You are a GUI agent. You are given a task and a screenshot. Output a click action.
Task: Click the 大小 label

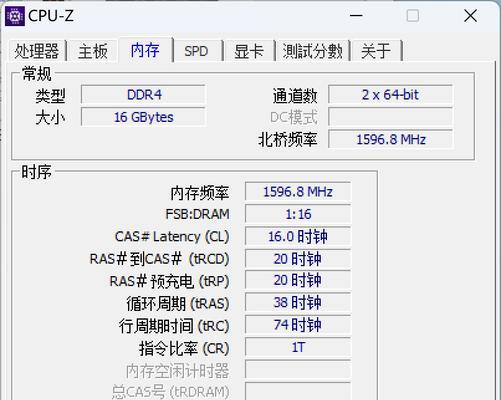click(x=50, y=118)
